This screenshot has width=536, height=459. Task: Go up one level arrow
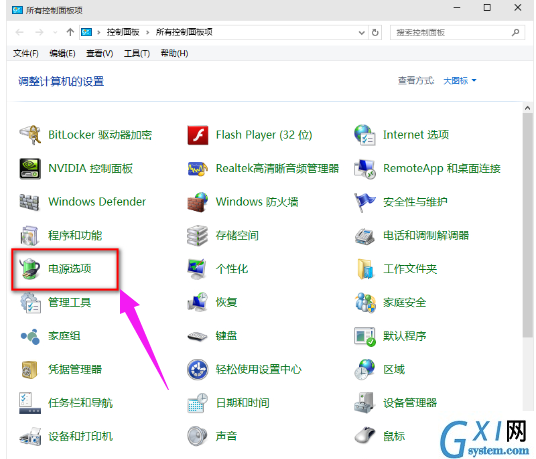pos(70,32)
